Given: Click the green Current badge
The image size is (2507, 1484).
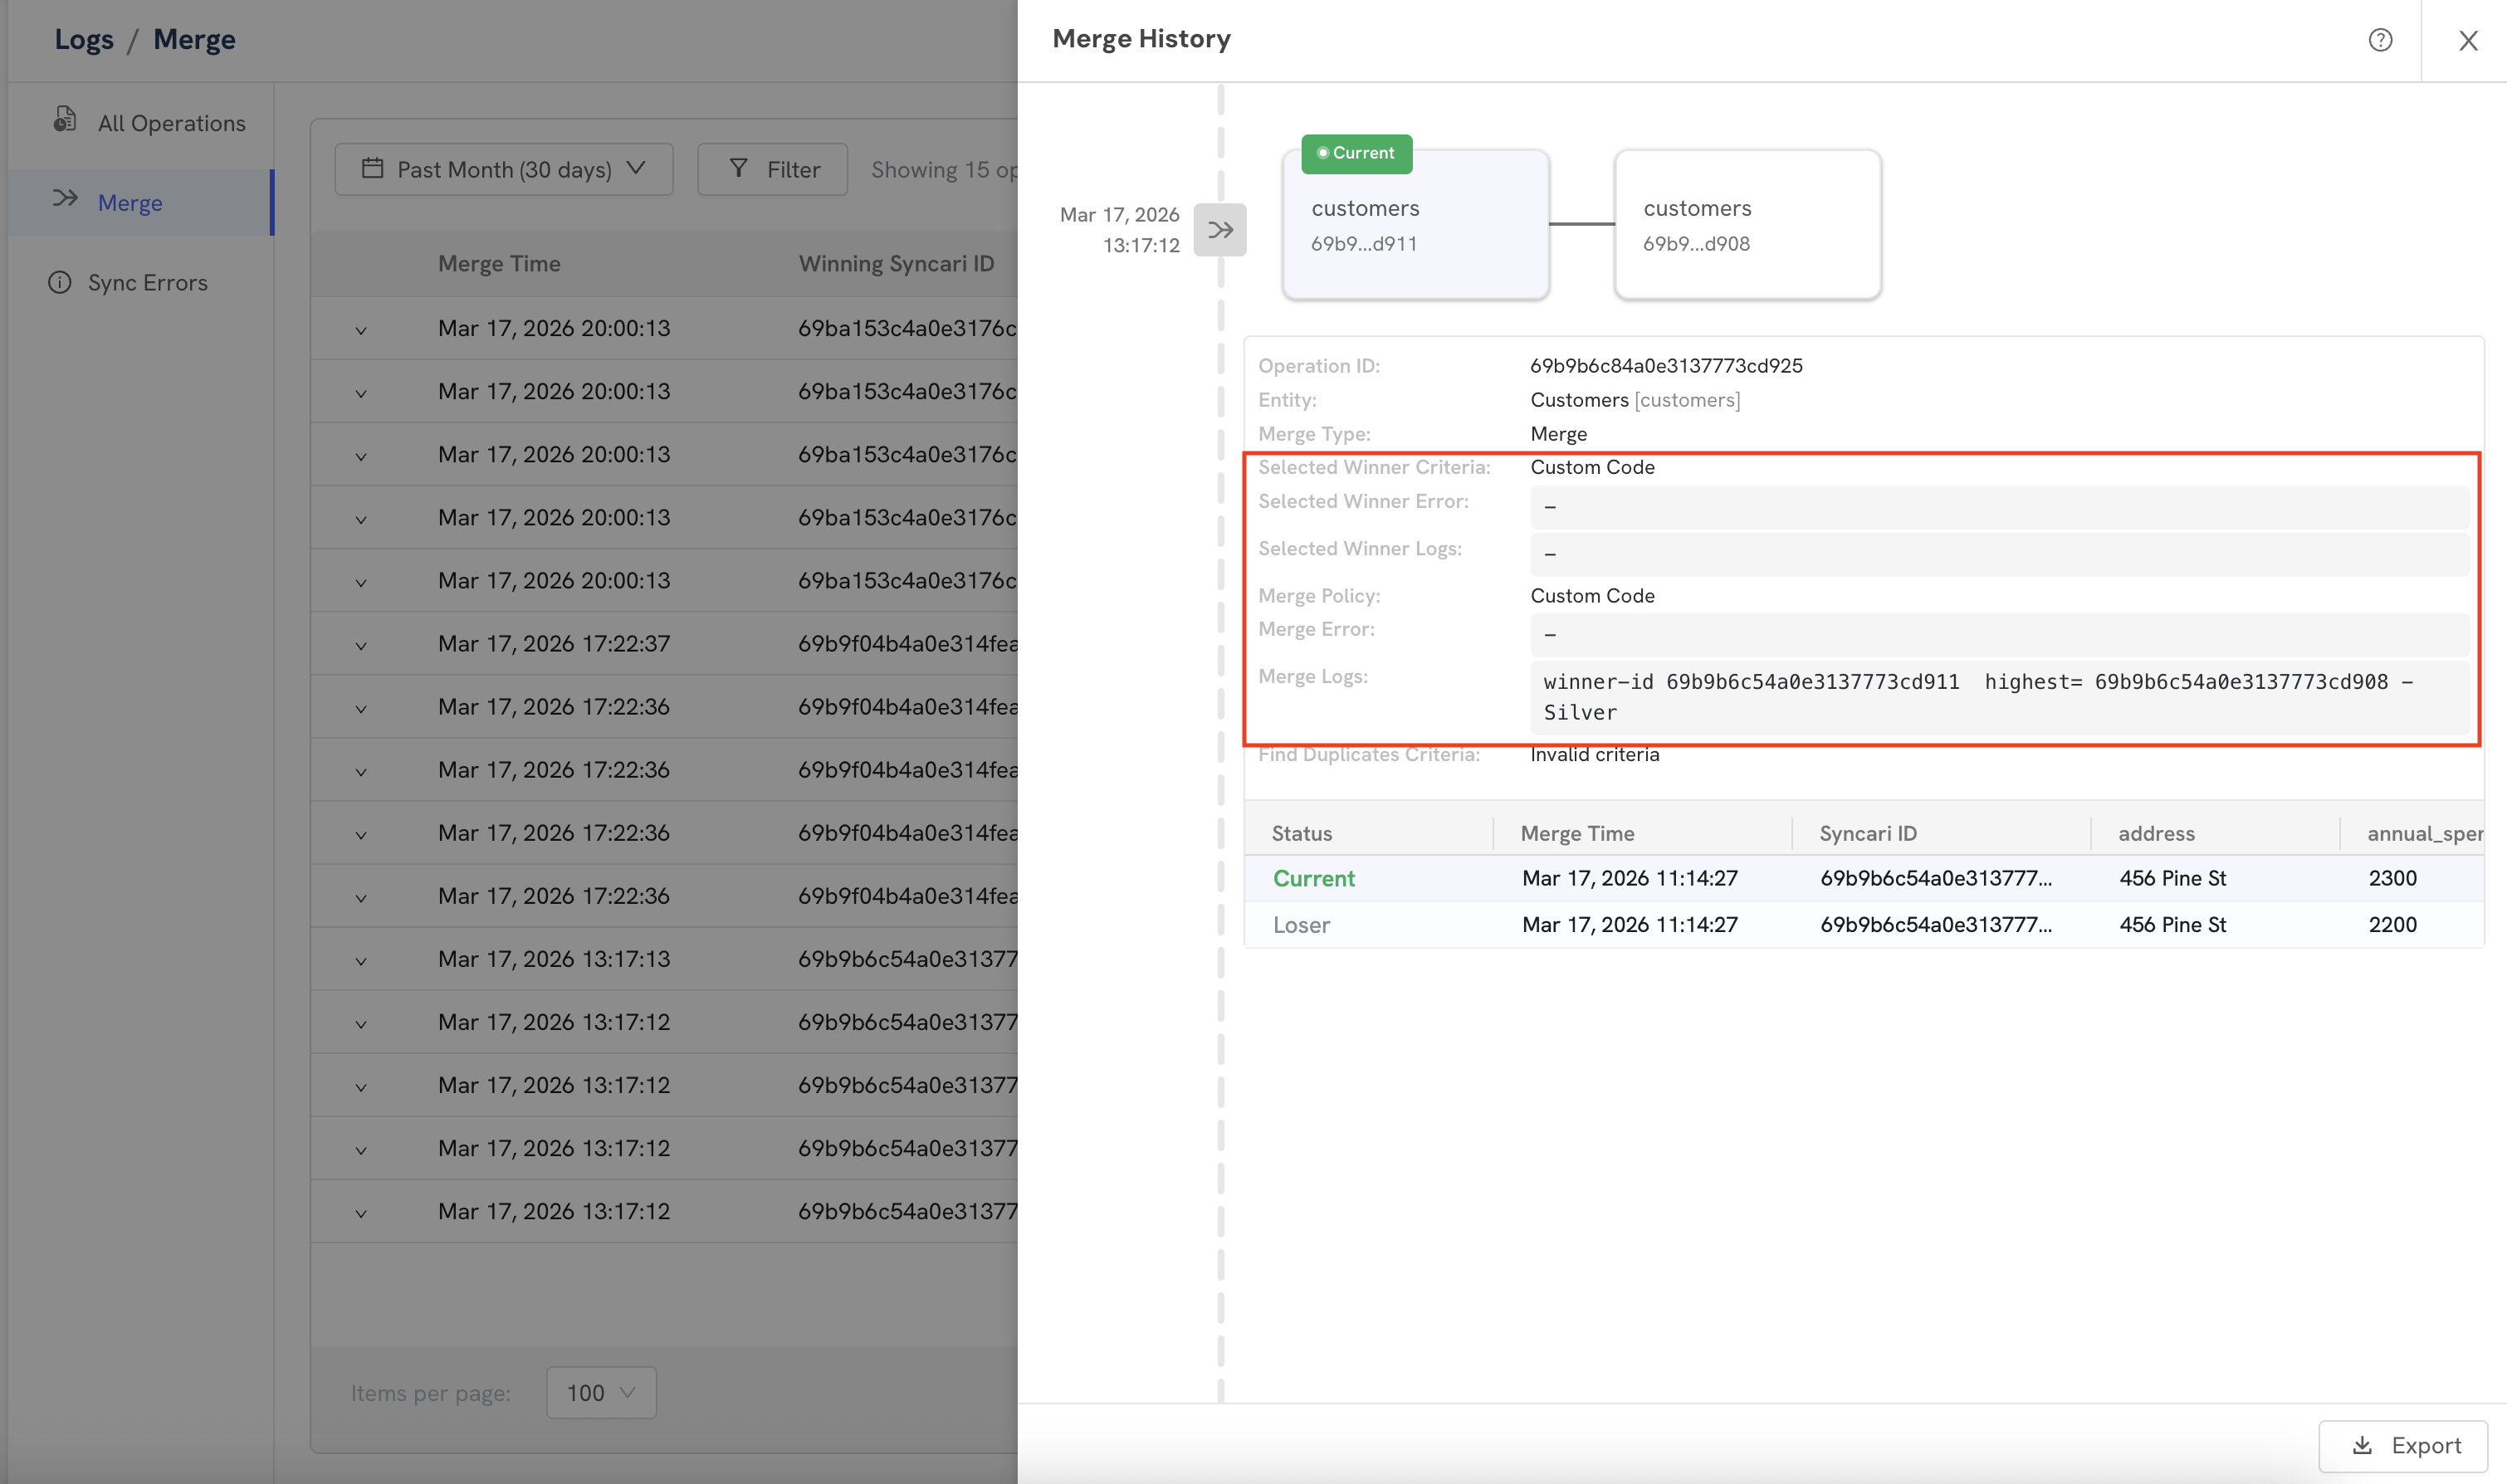Looking at the screenshot, I should point(1356,153).
